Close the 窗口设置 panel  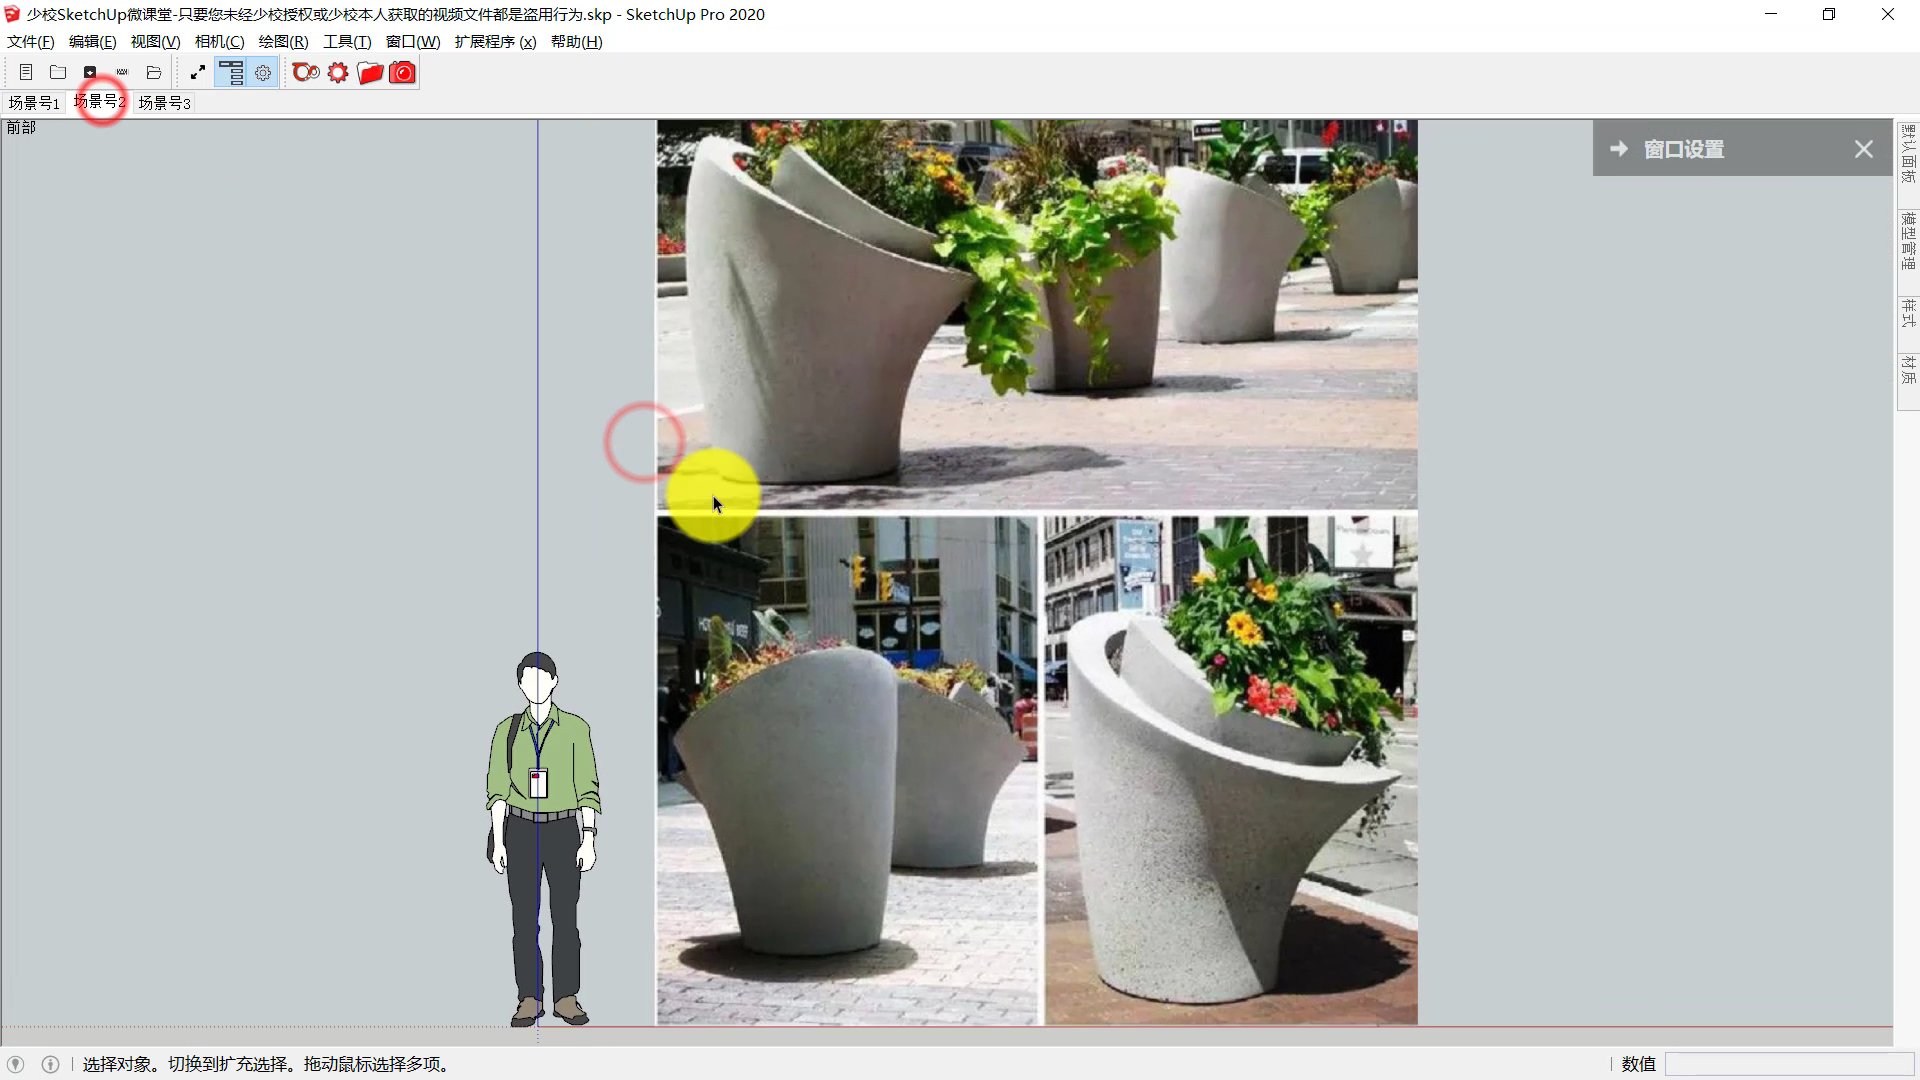tap(1863, 149)
